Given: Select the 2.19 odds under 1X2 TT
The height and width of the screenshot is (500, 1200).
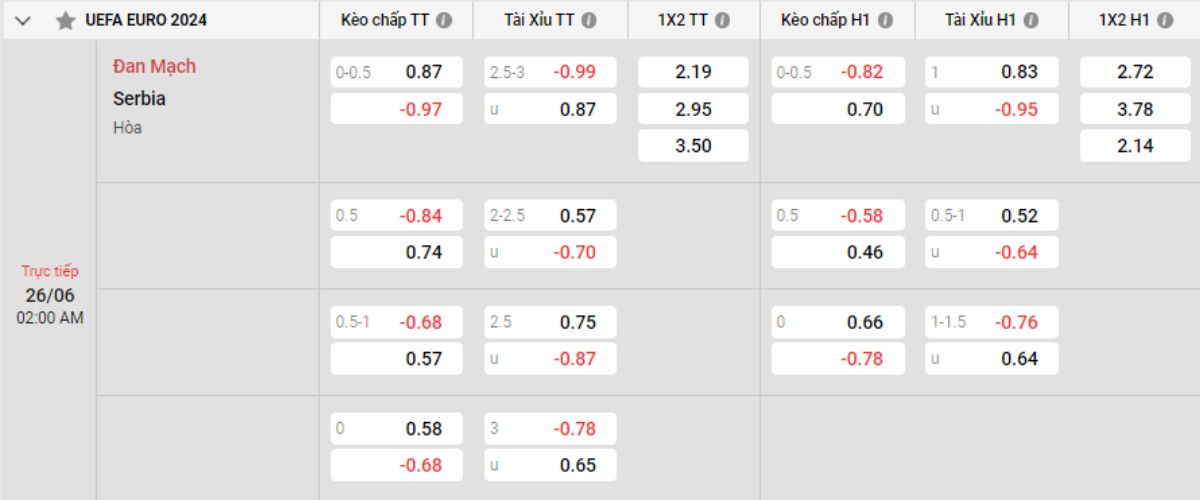Looking at the screenshot, I should click(693, 72).
